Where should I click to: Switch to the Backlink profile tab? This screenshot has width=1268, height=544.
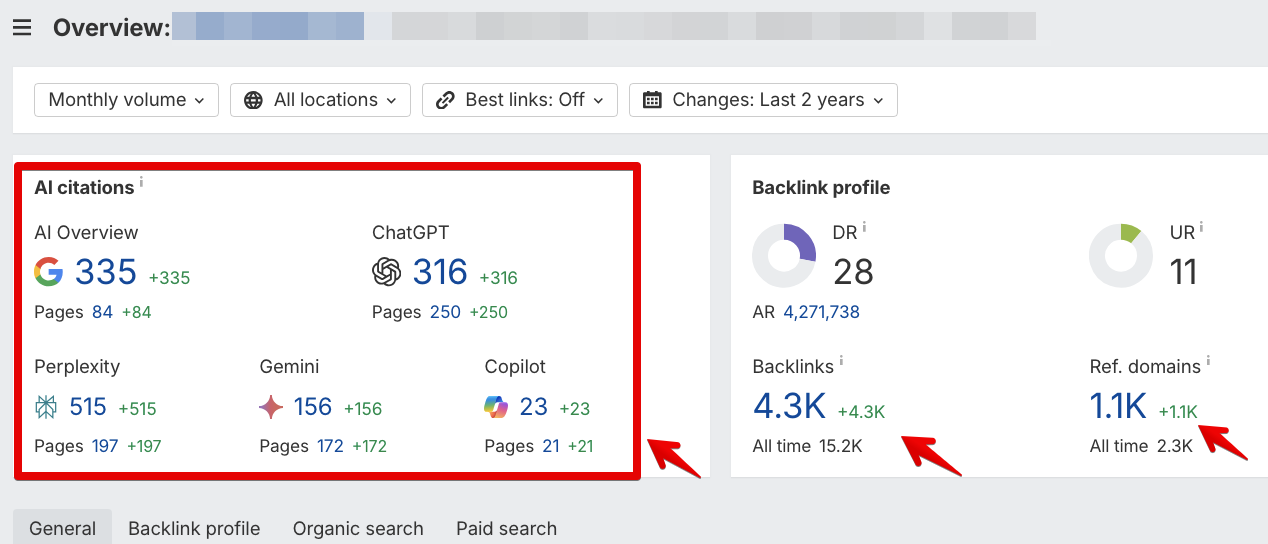click(194, 528)
